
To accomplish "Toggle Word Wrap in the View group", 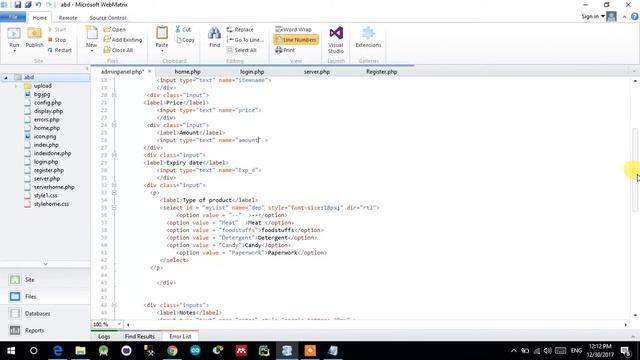I will [x=293, y=29].
